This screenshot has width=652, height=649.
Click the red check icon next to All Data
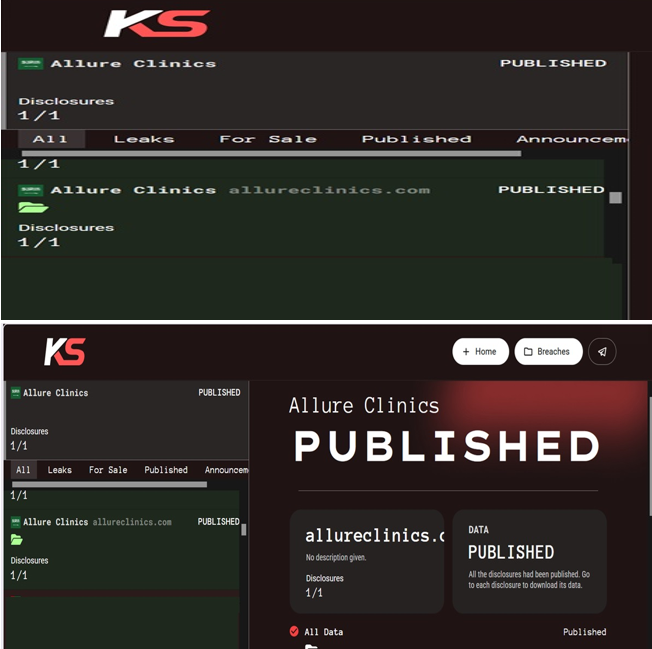[294, 631]
